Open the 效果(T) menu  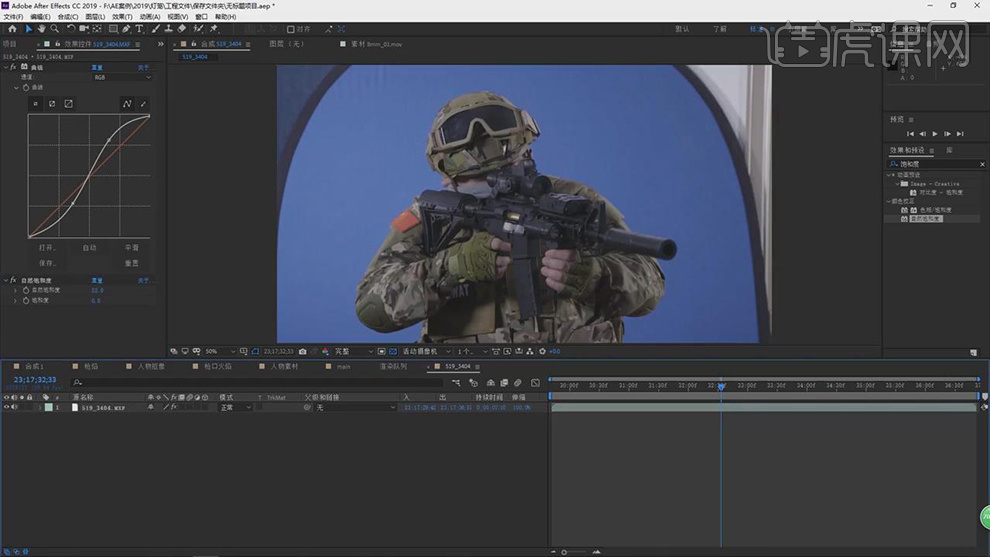pos(121,17)
